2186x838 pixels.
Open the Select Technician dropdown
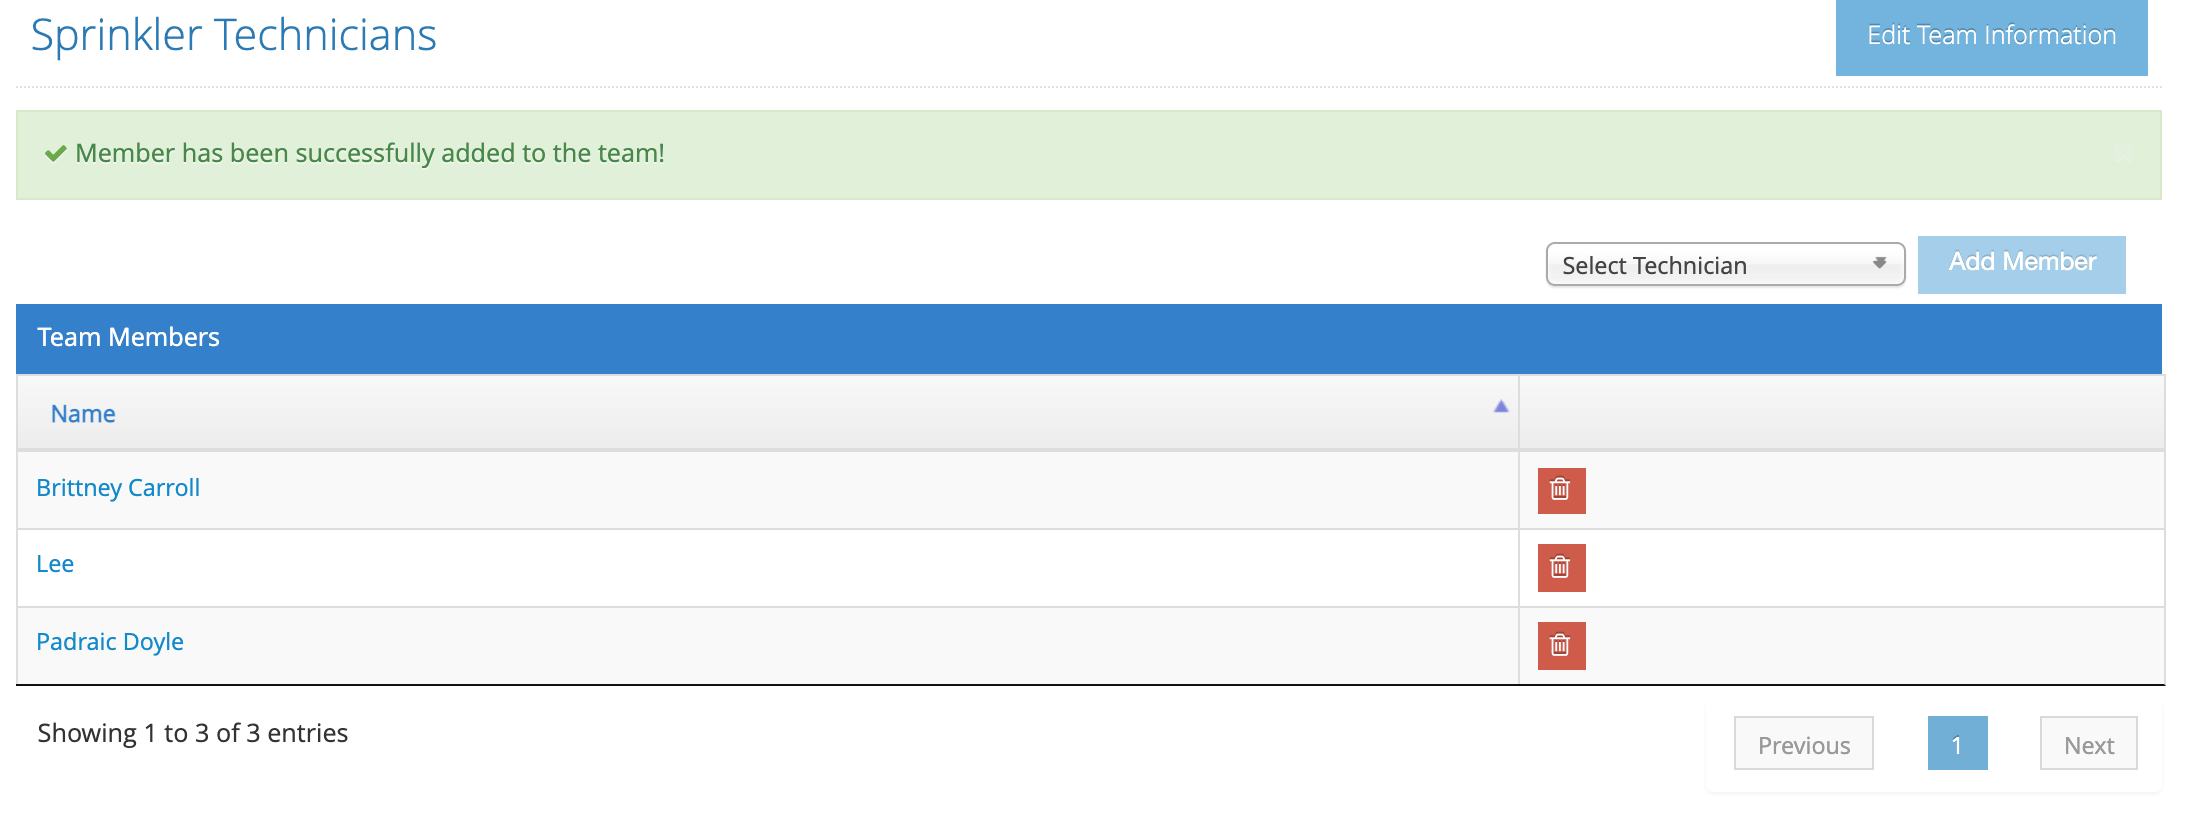coord(1725,264)
